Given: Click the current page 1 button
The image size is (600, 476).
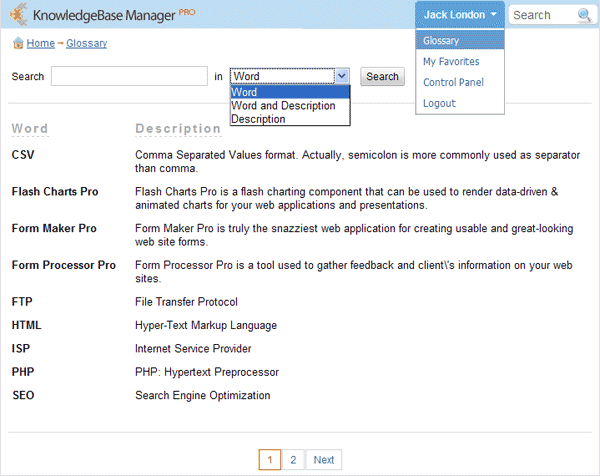Looking at the screenshot, I should [269, 460].
